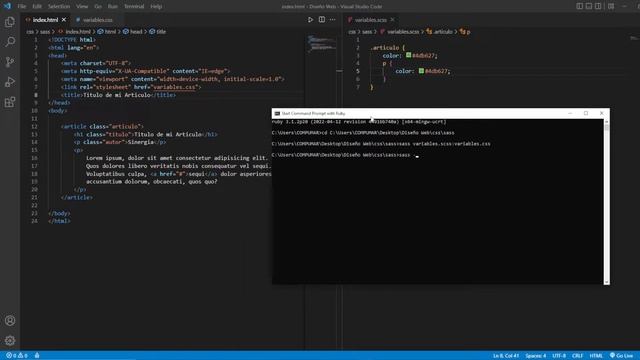Click the lock icon in status bar
This screenshot has height=360, width=640.
pos(37,356)
